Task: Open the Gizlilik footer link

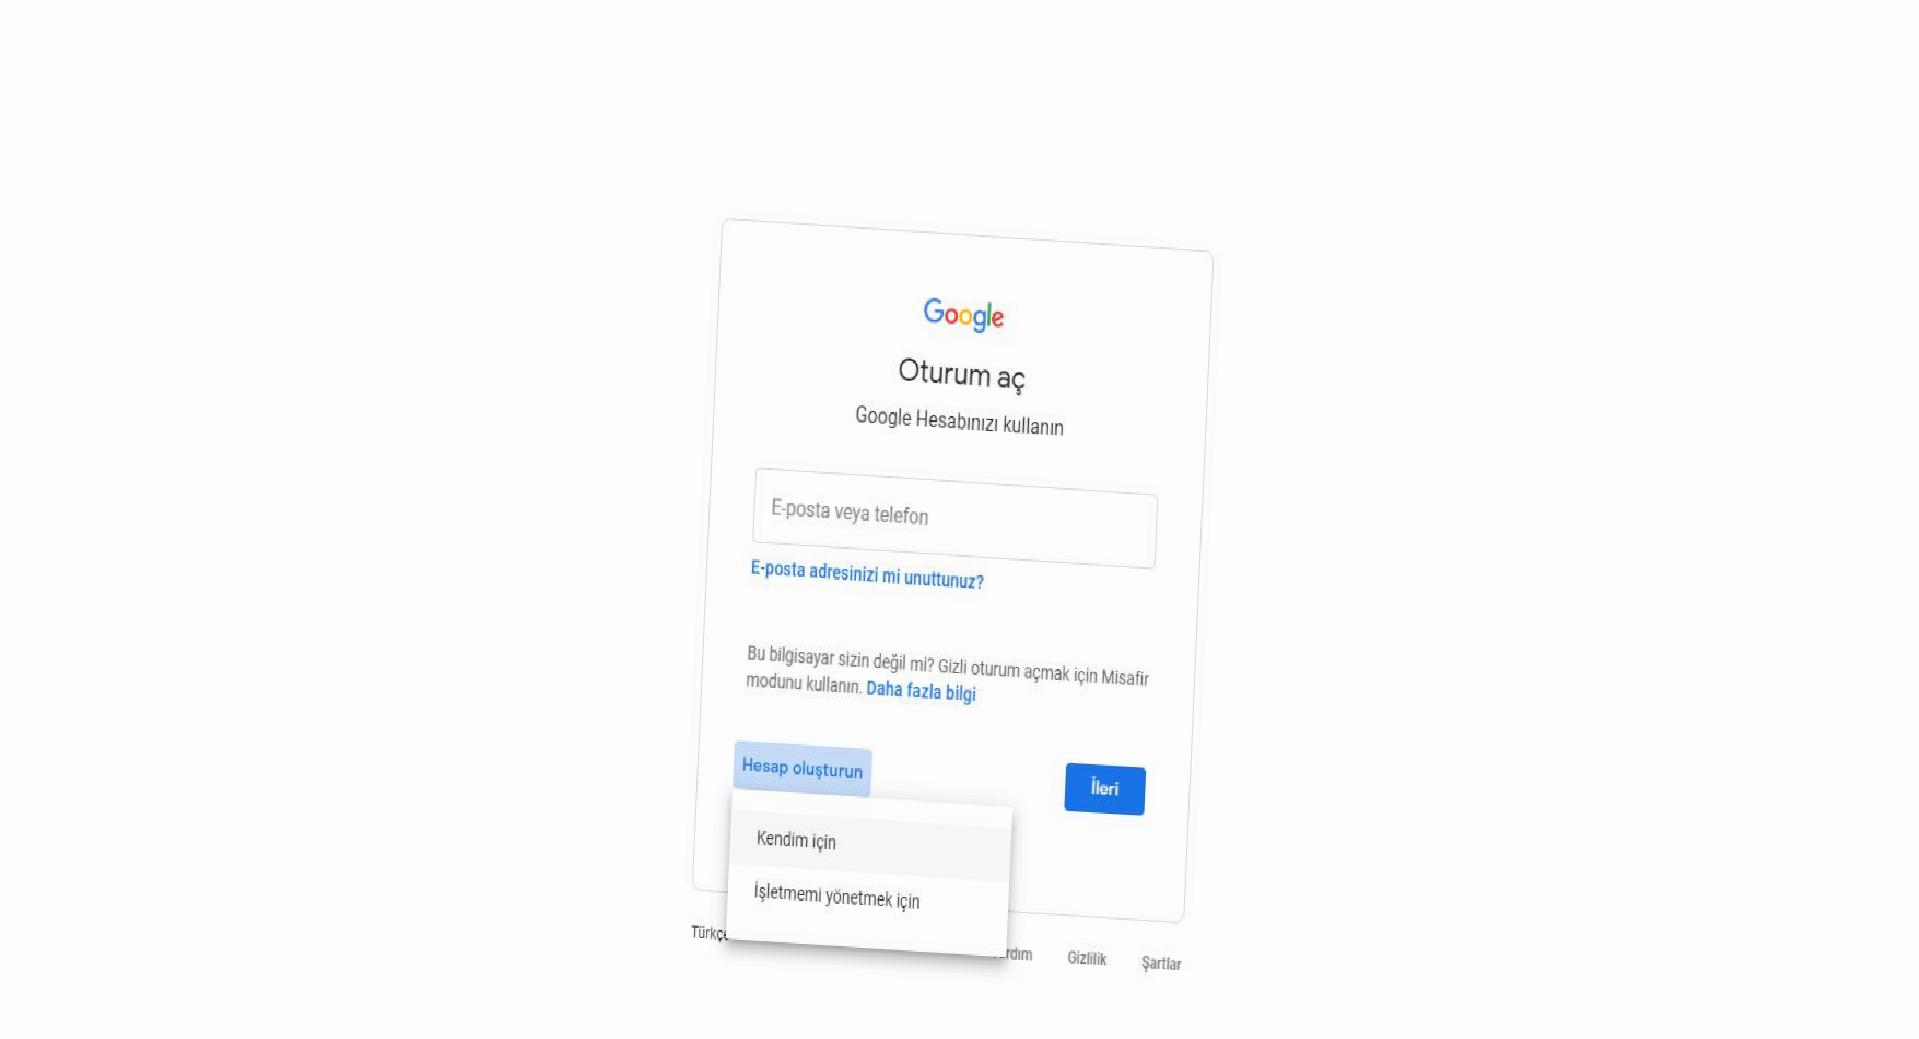Action: pyautogui.click(x=1086, y=958)
